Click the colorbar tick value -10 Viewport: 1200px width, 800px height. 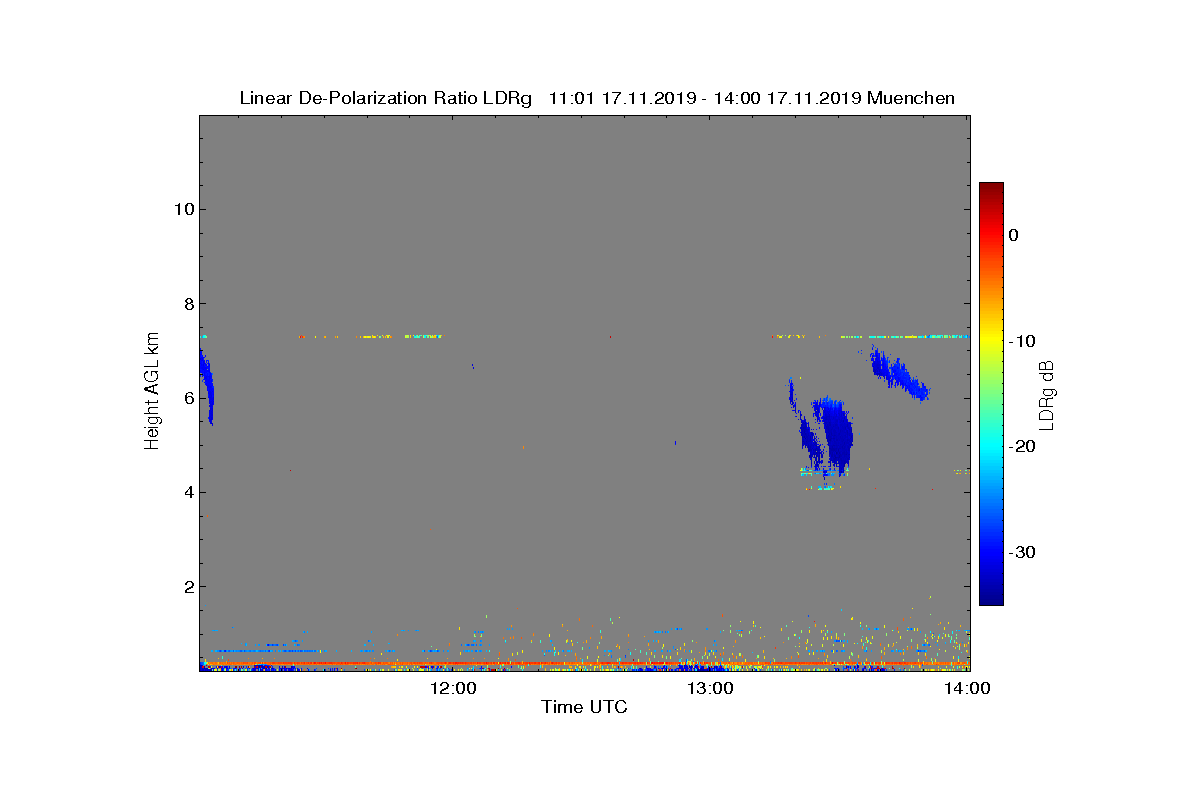click(1022, 341)
